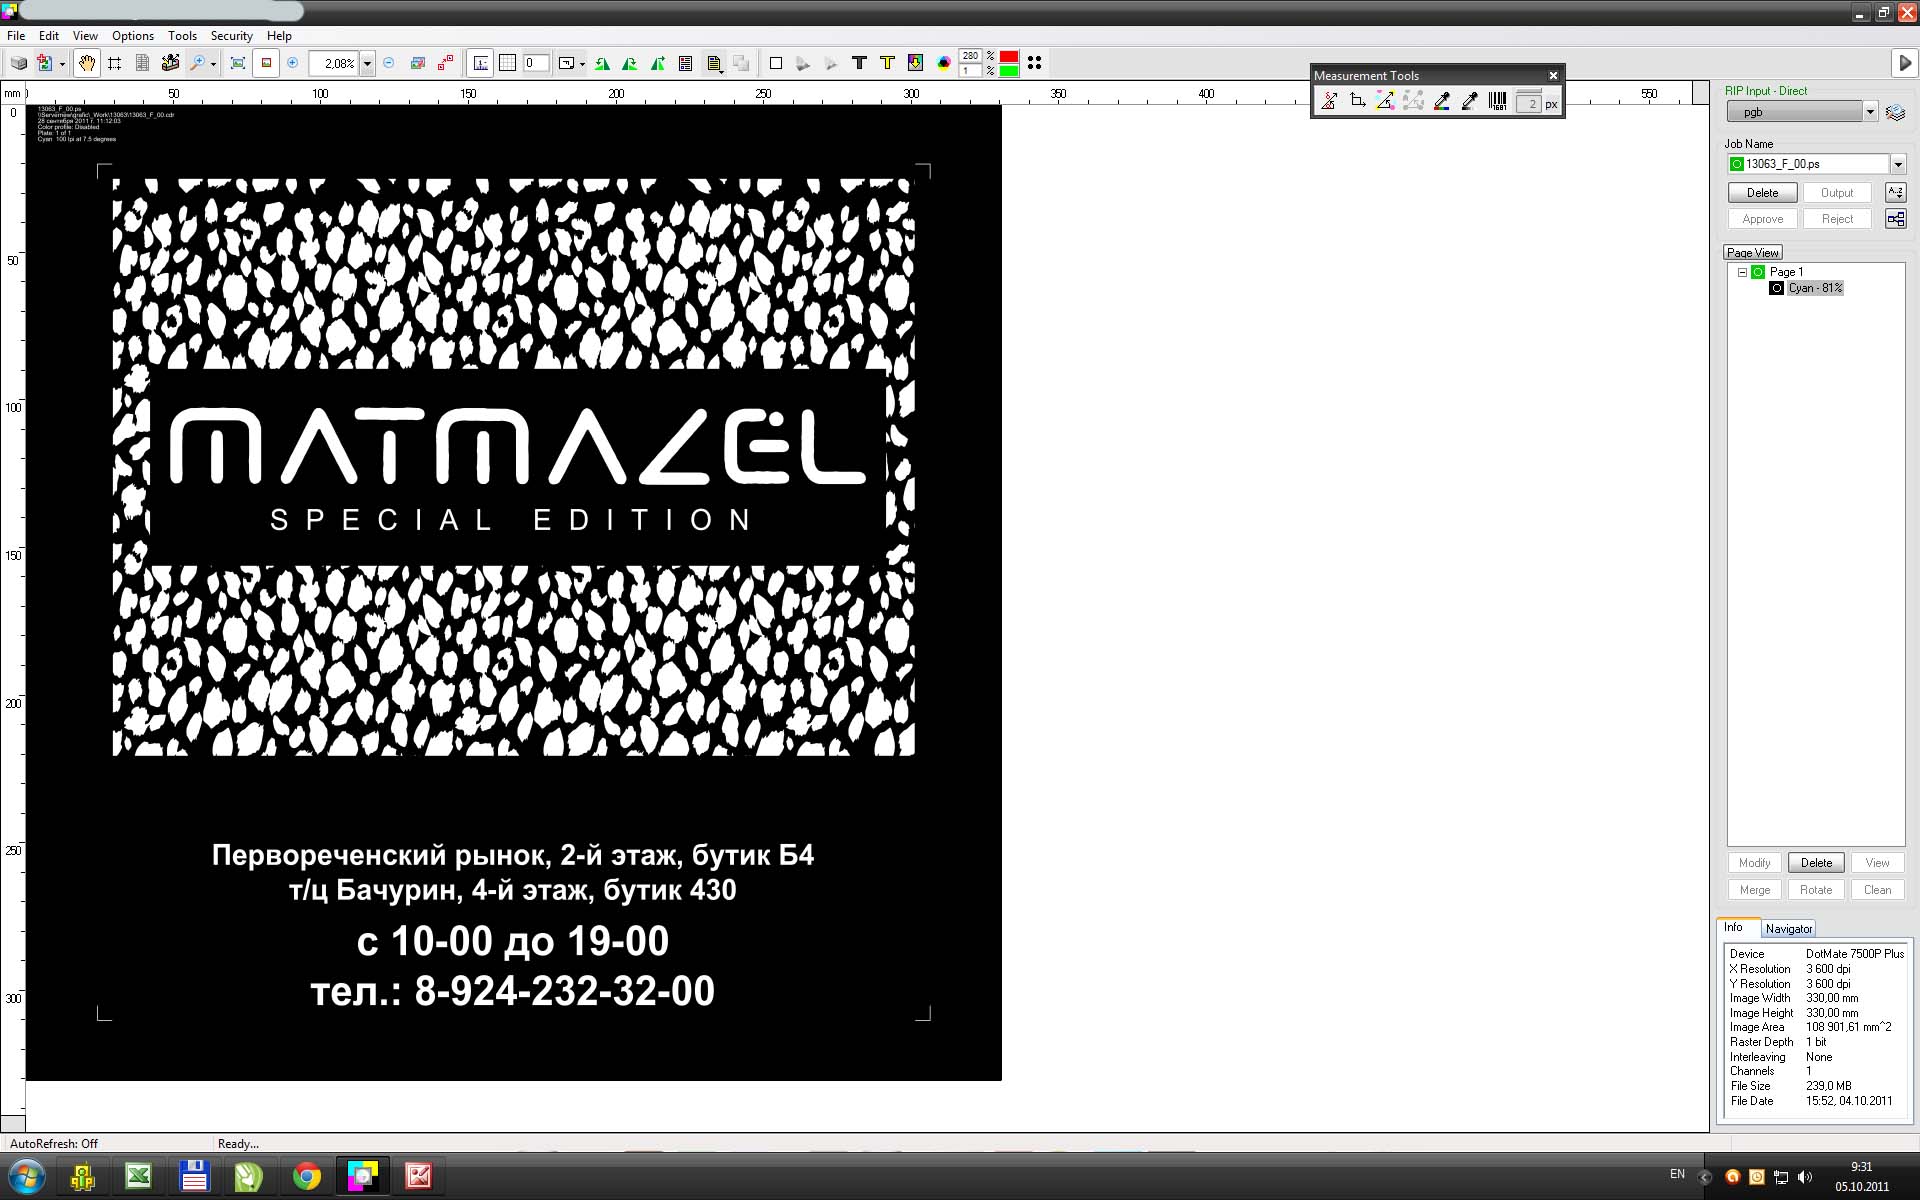
Task: Click the Excel icon in taskbar
Action: click(x=139, y=1176)
